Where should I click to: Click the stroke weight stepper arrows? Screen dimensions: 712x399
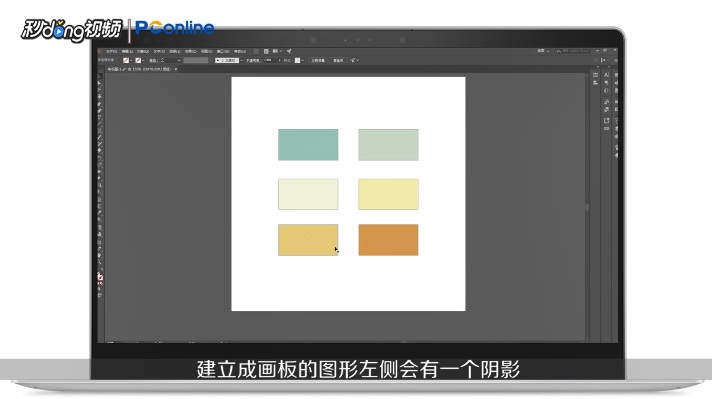(163, 60)
